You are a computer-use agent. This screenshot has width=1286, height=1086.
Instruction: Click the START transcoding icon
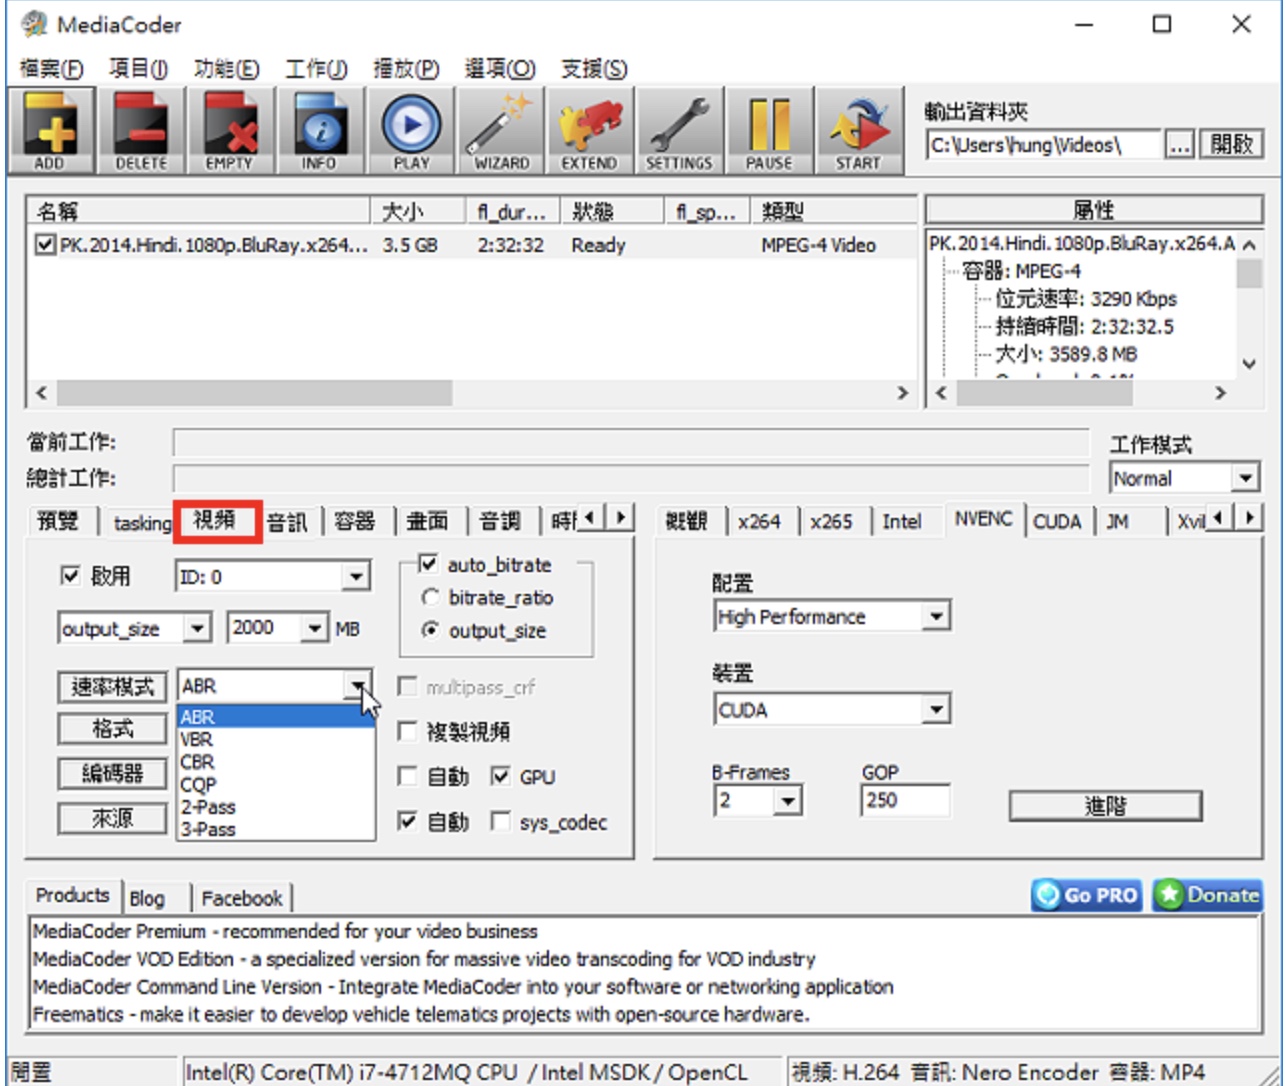[x=859, y=131]
